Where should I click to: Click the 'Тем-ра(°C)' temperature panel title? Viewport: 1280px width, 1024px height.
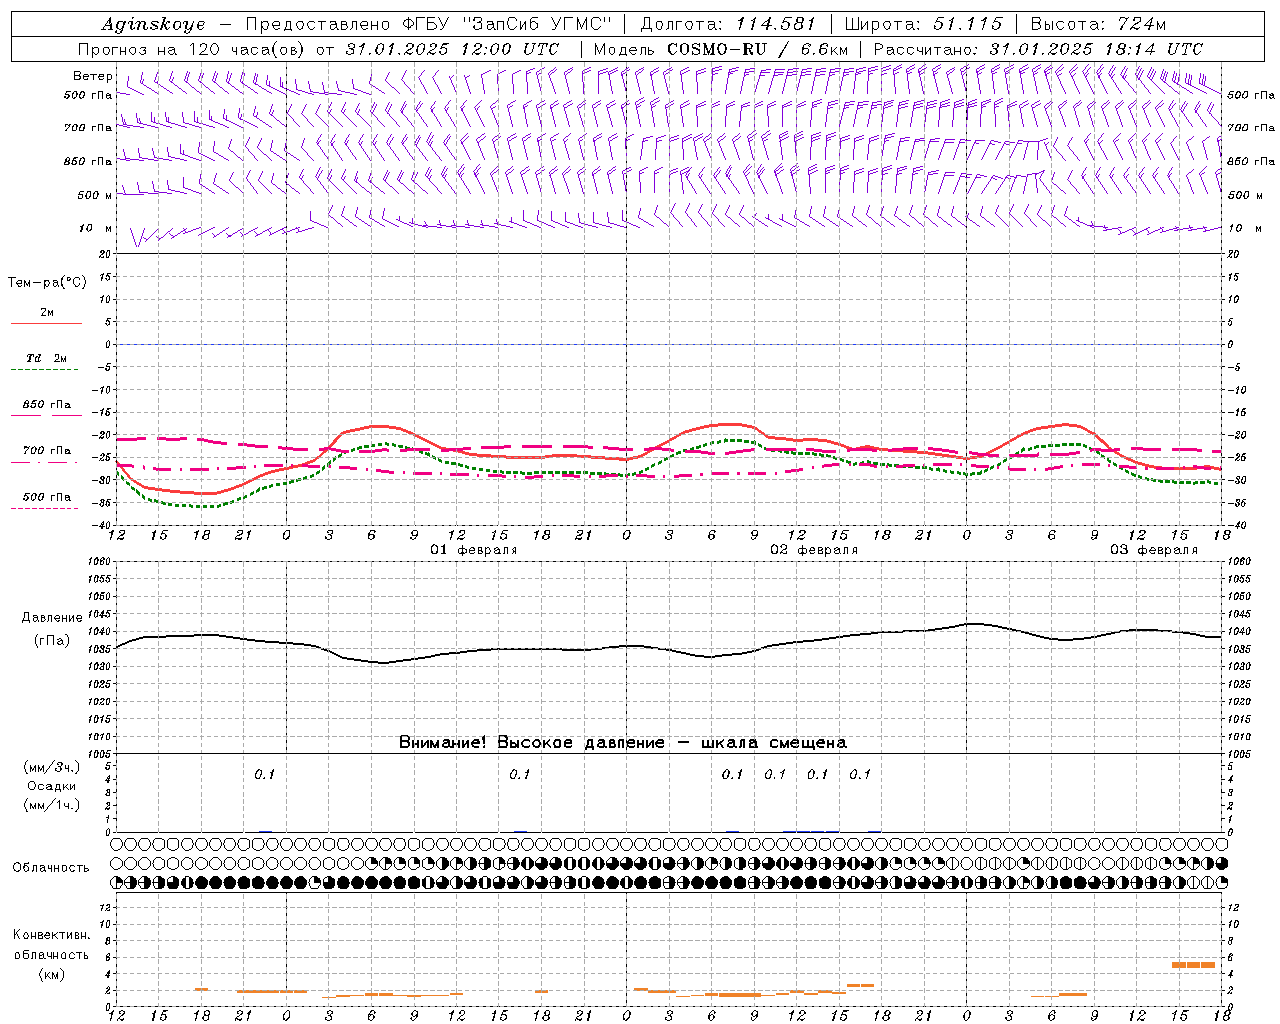click(47, 282)
